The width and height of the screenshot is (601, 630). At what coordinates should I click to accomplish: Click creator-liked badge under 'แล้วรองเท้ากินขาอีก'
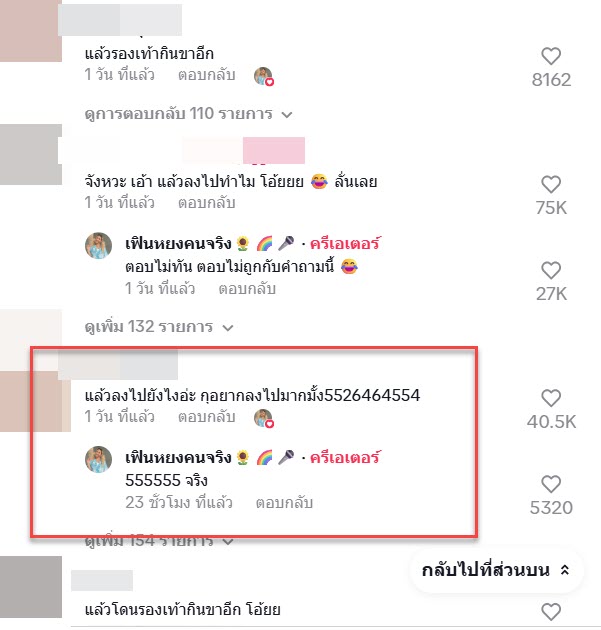[x=264, y=76]
